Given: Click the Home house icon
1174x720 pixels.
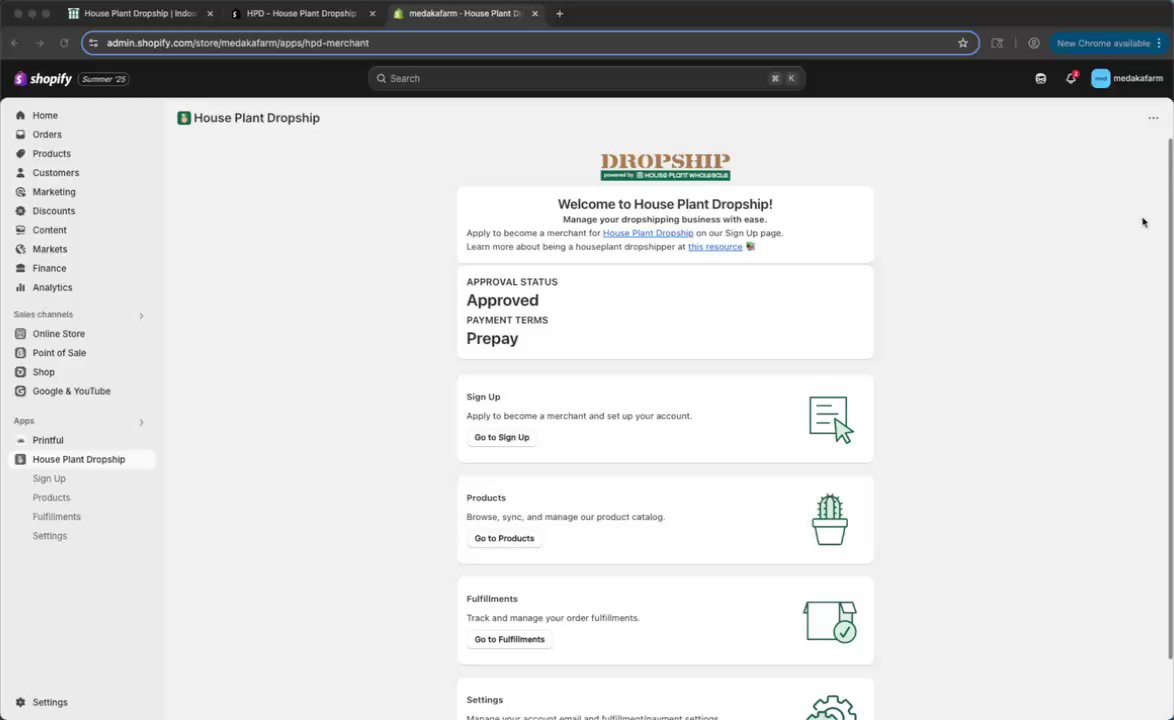Looking at the screenshot, I should (20, 115).
